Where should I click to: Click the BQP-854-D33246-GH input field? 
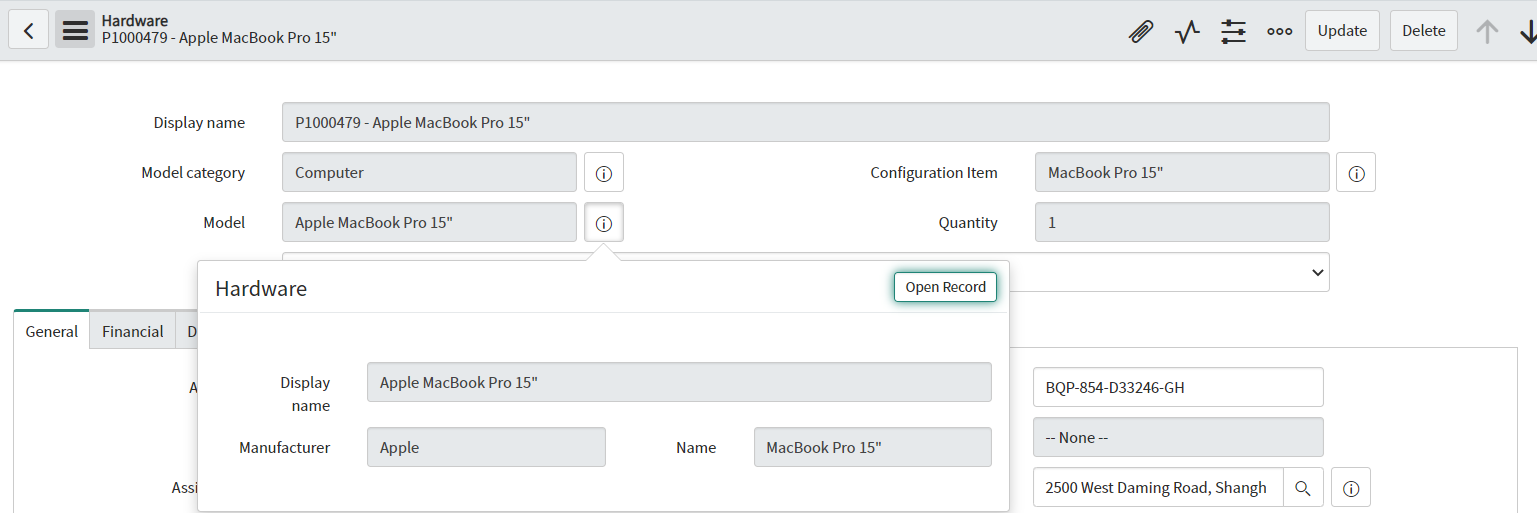pyautogui.click(x=1178, y=387)
